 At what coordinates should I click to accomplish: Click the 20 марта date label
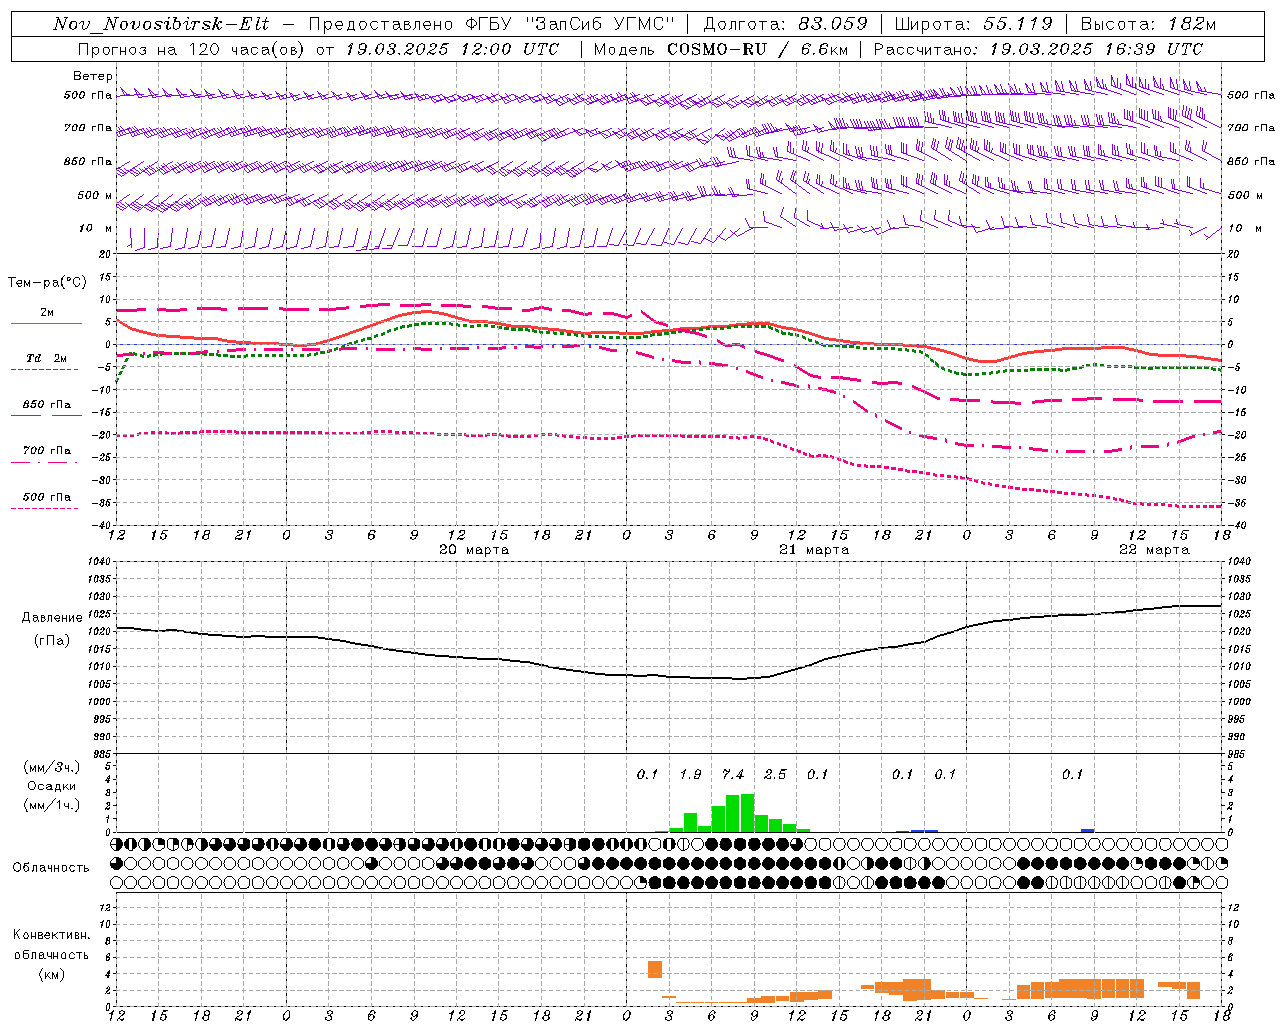click(474, 550)
